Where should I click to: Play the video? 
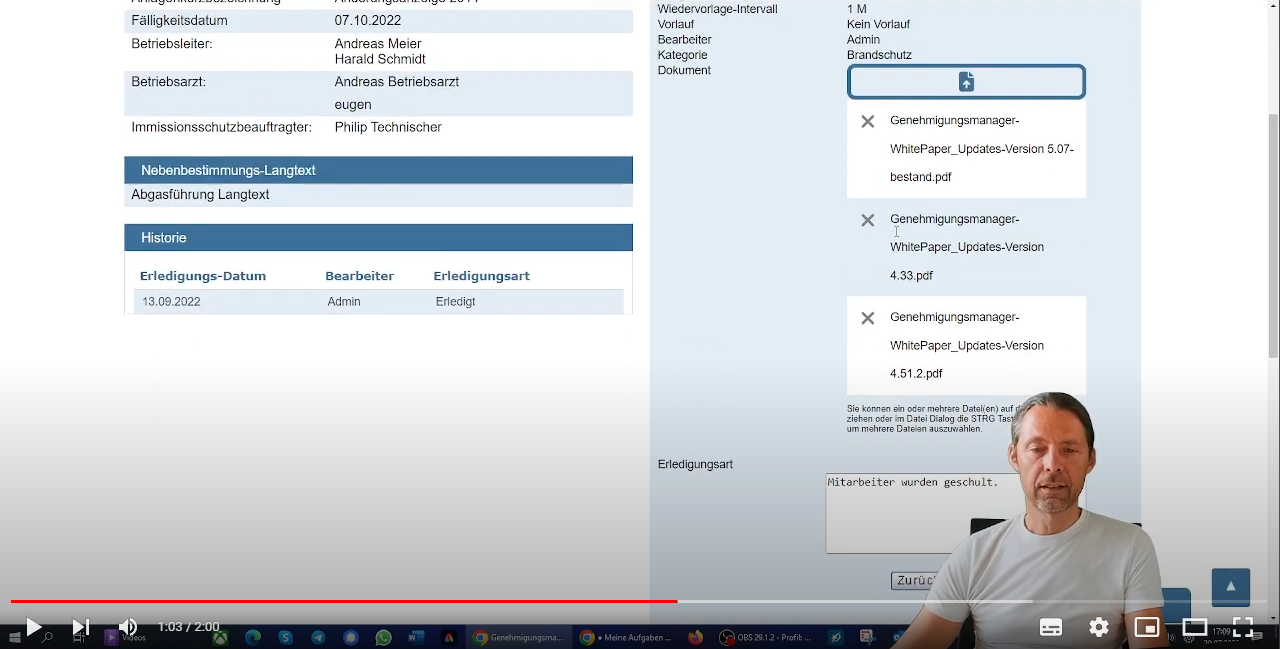(x=33, y=627)
